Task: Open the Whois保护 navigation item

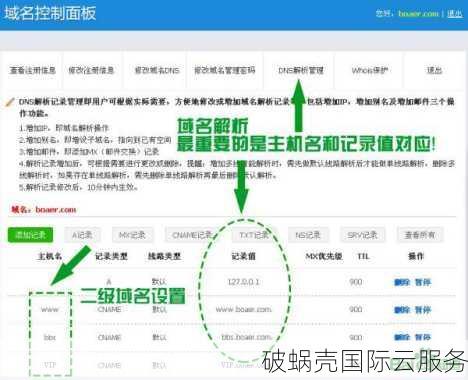Action: tap(370, 70)
